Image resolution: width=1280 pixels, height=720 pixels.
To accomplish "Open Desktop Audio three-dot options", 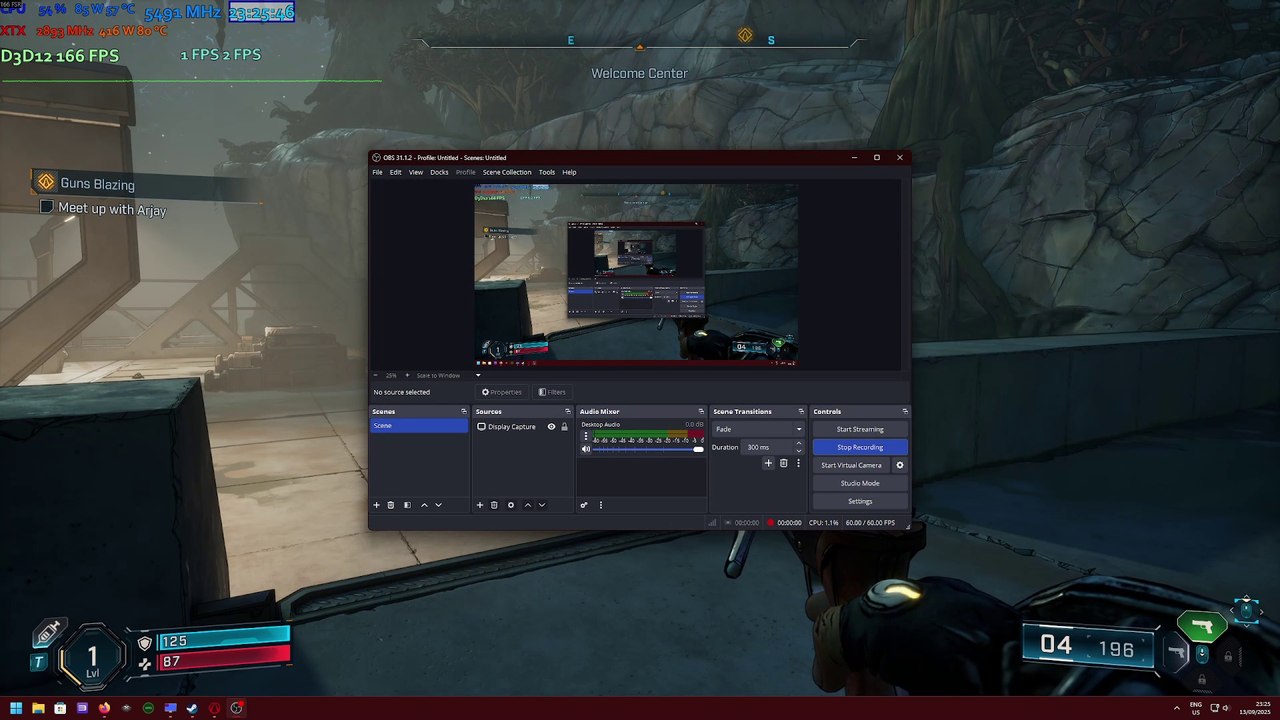I will pyautogui.click(x=586, y=437).
